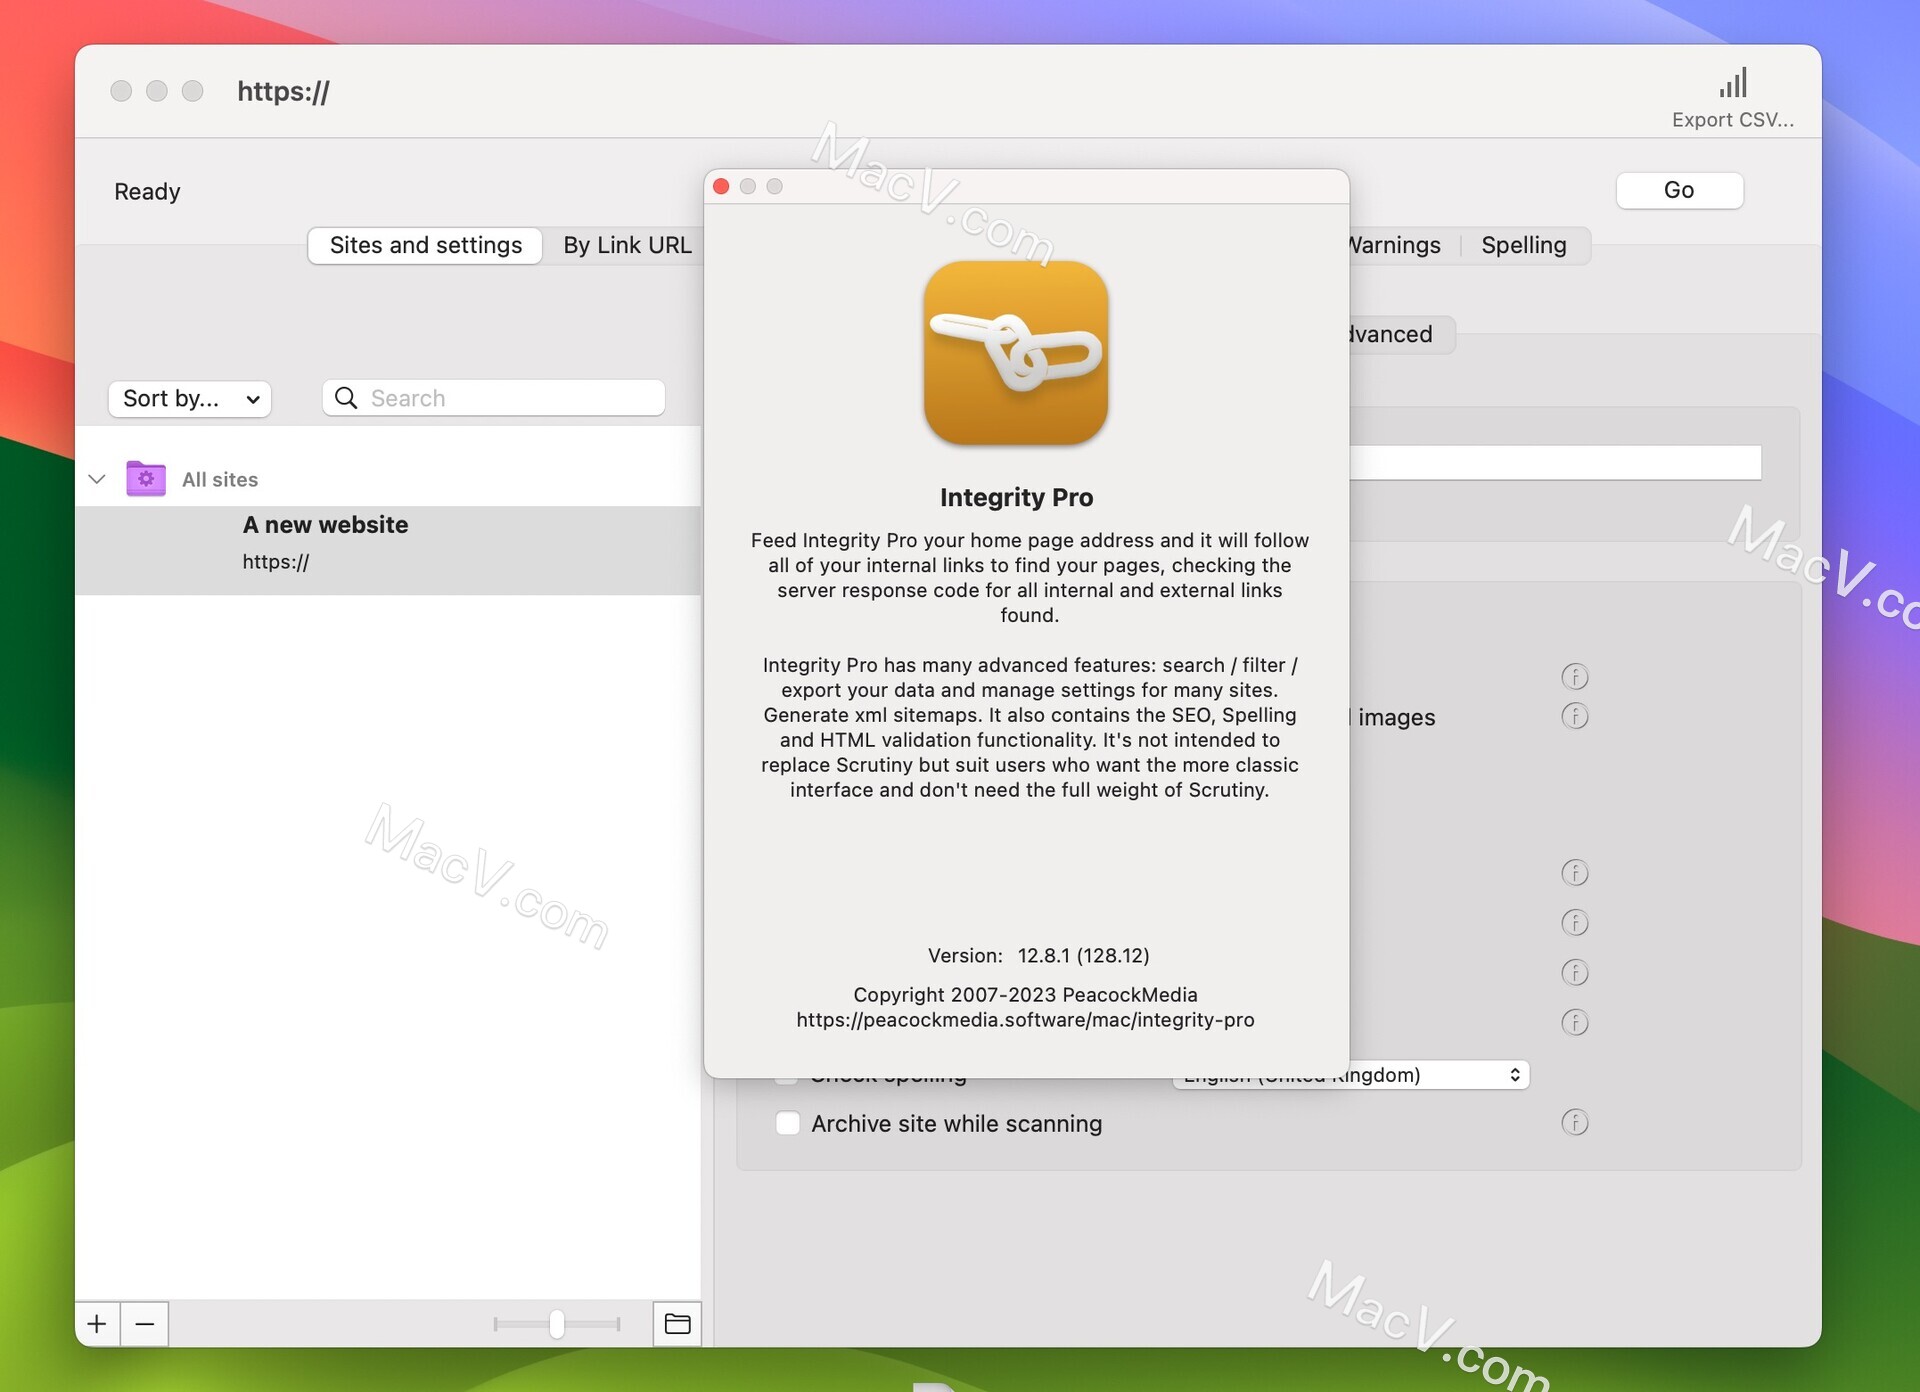Collapse the All sites group
1920x1392 pixels.
click(97, 479)
